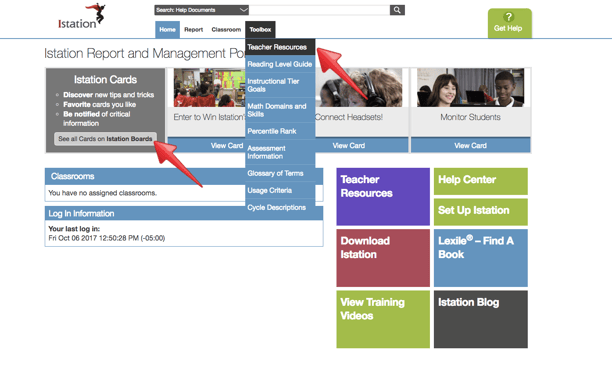
Task: Open the Istation Blog tile
Action: [x=480, y=319]
